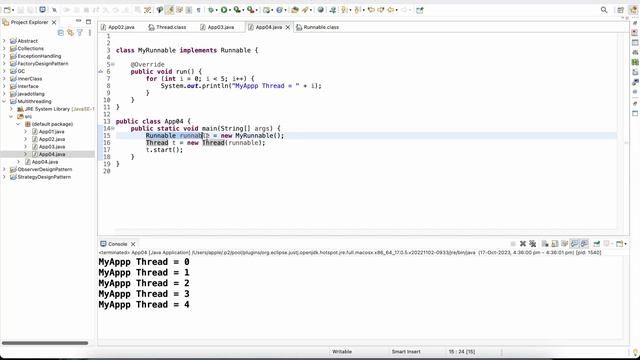The height and width of the screenshot is (360, 640).
Task: Expand the Collections project
Action: pos(4,49)
